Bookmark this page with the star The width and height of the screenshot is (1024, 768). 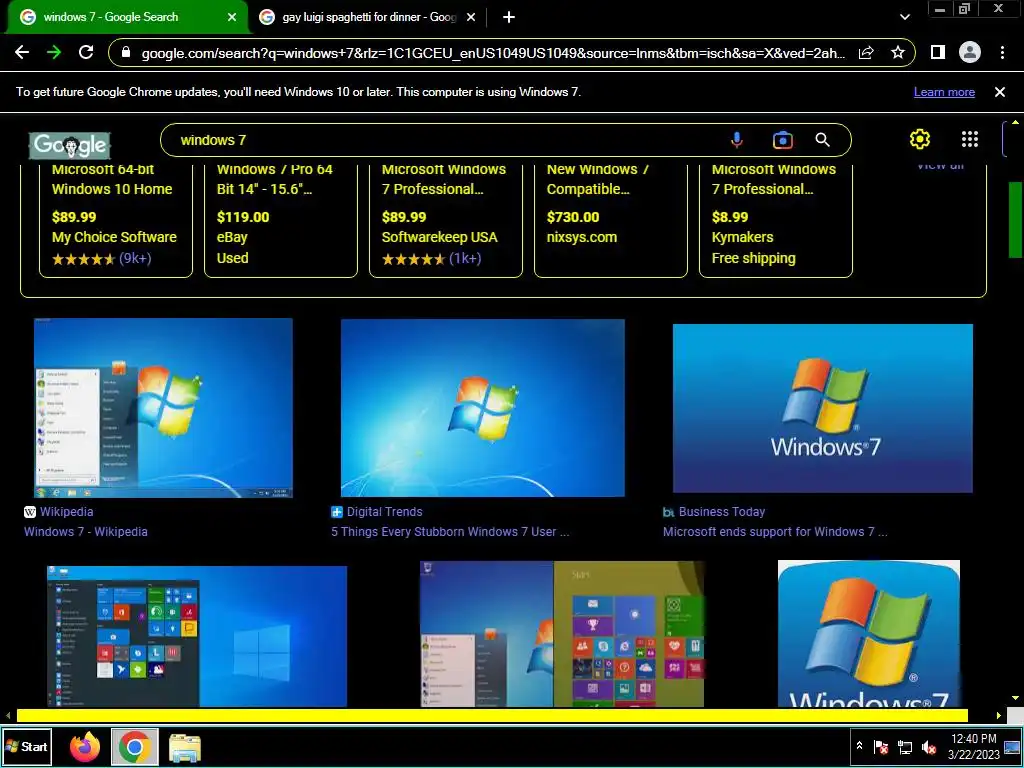(898, 52)
